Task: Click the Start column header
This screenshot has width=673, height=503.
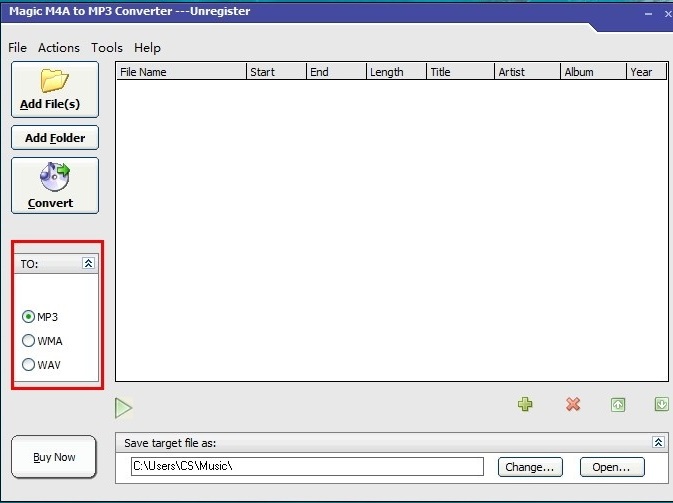Action: 277,72
